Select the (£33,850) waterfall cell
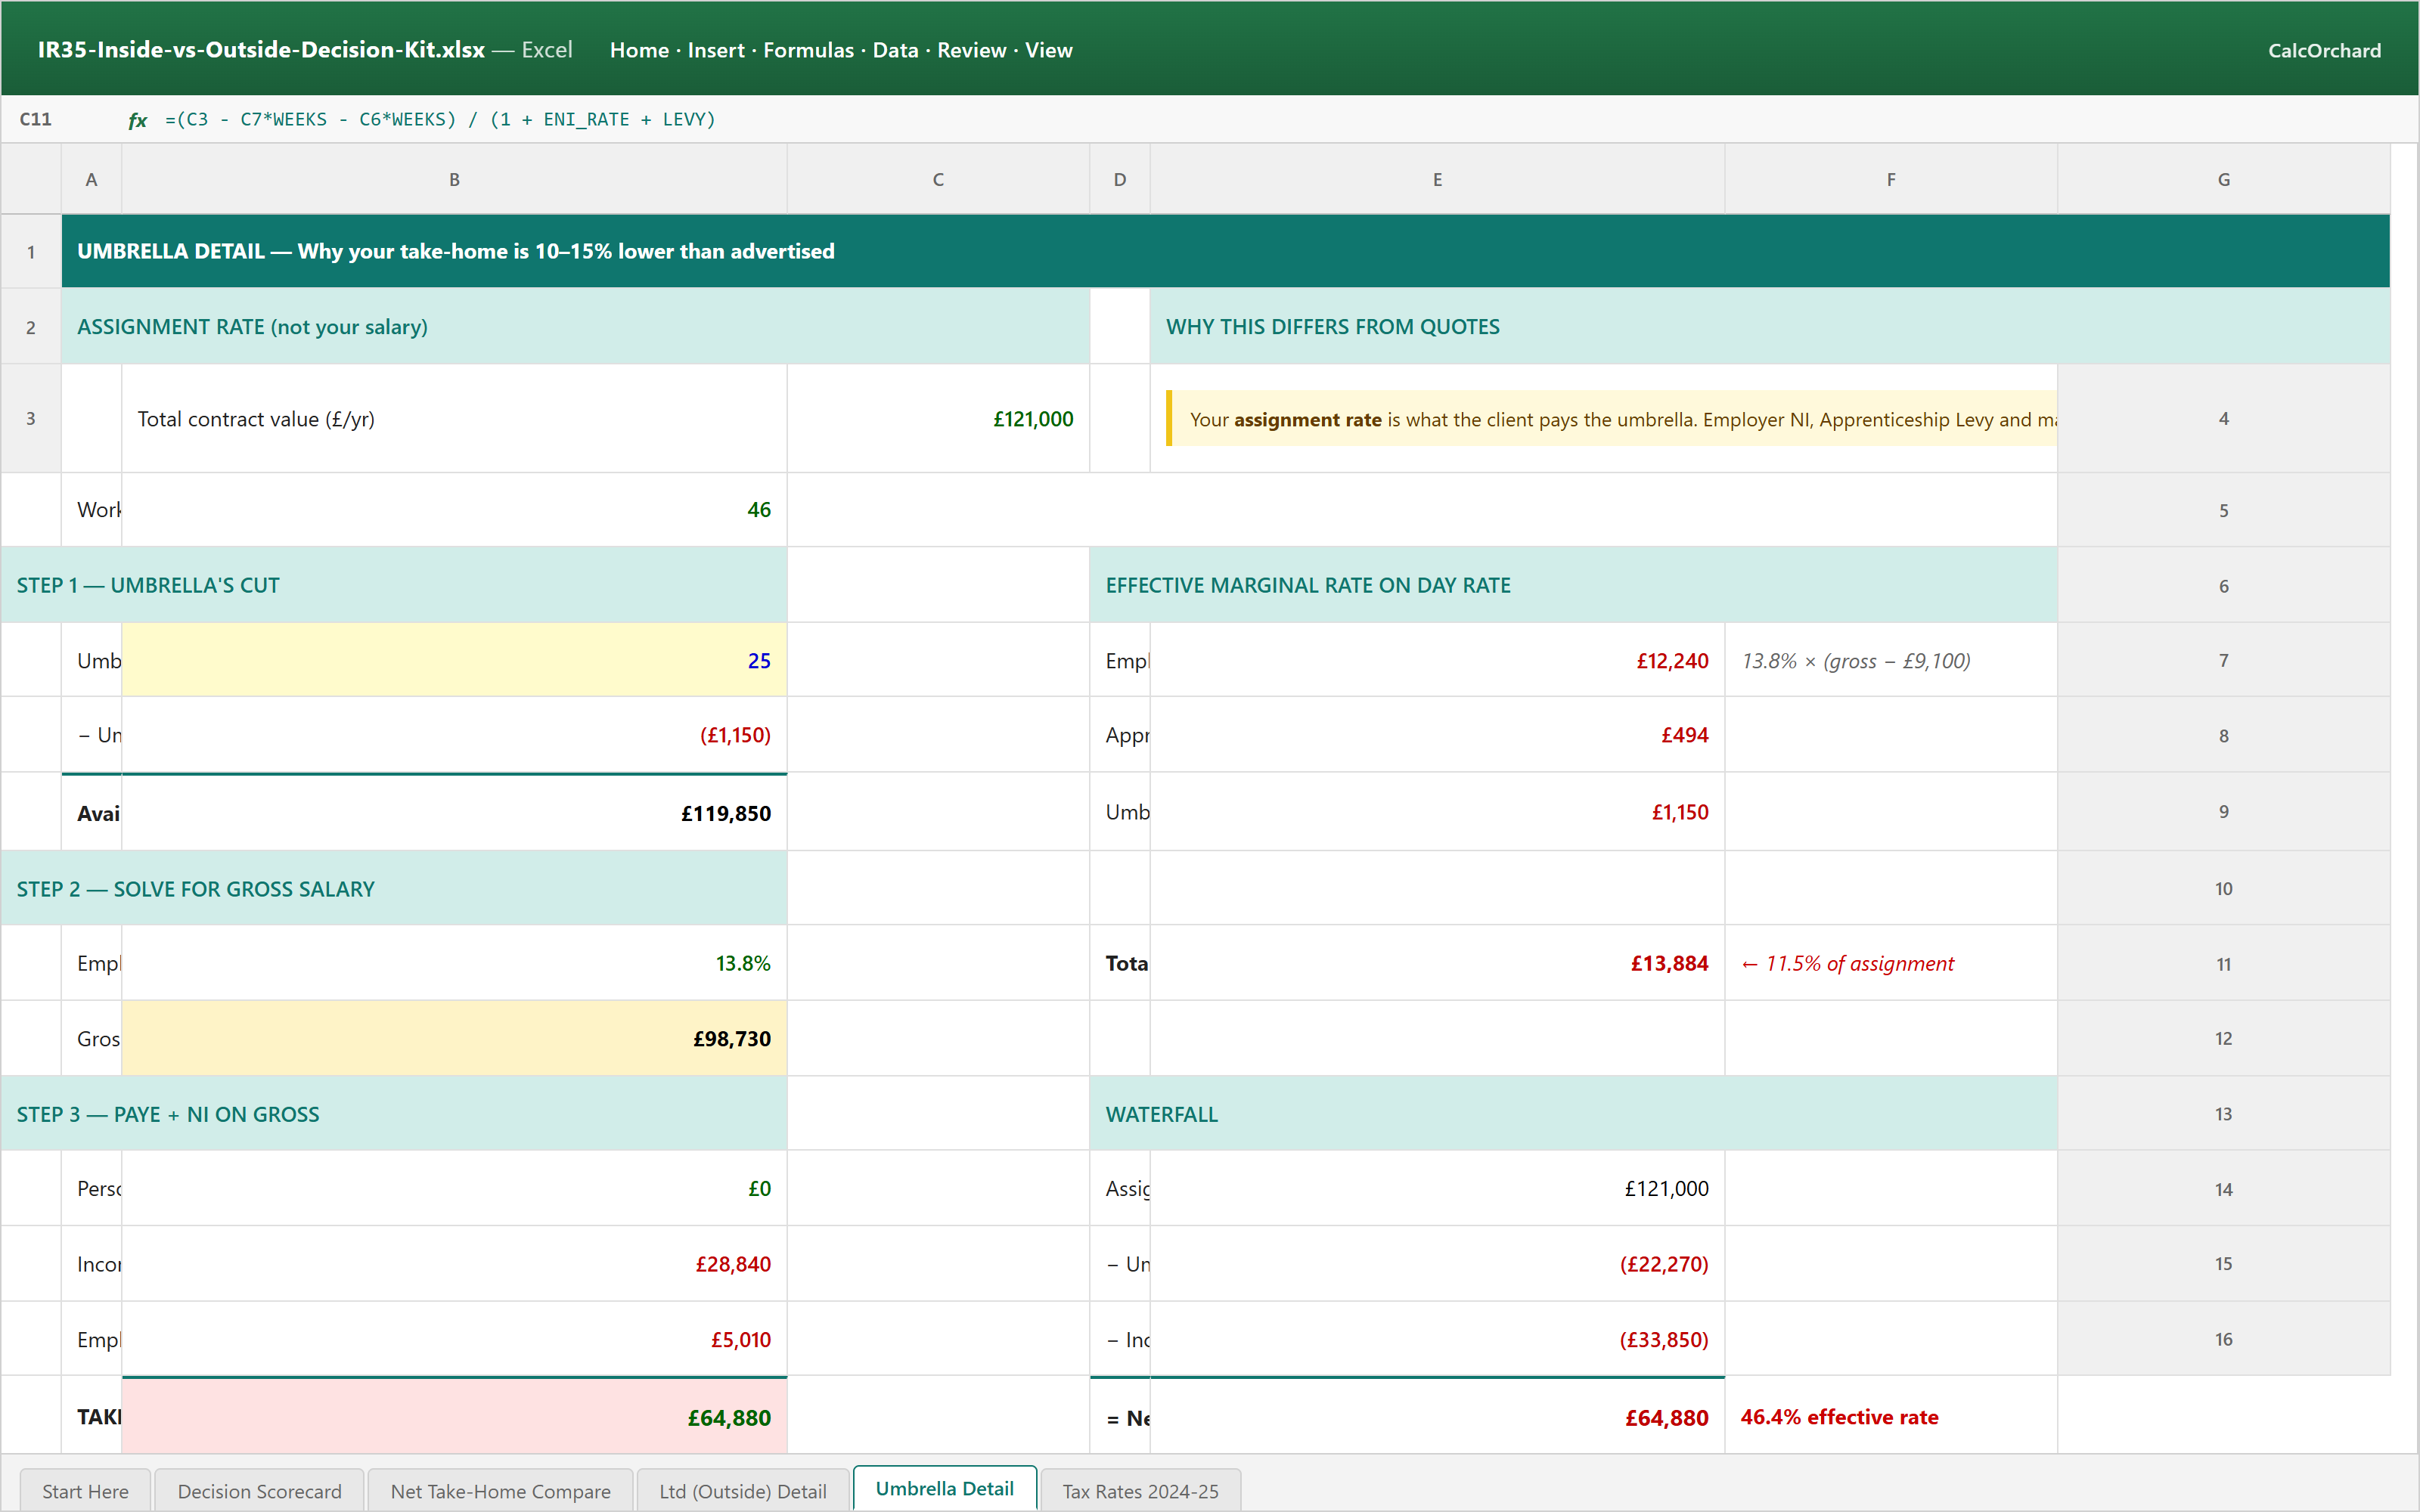This screenshot has height=1512, width=2420. 1437,1339
